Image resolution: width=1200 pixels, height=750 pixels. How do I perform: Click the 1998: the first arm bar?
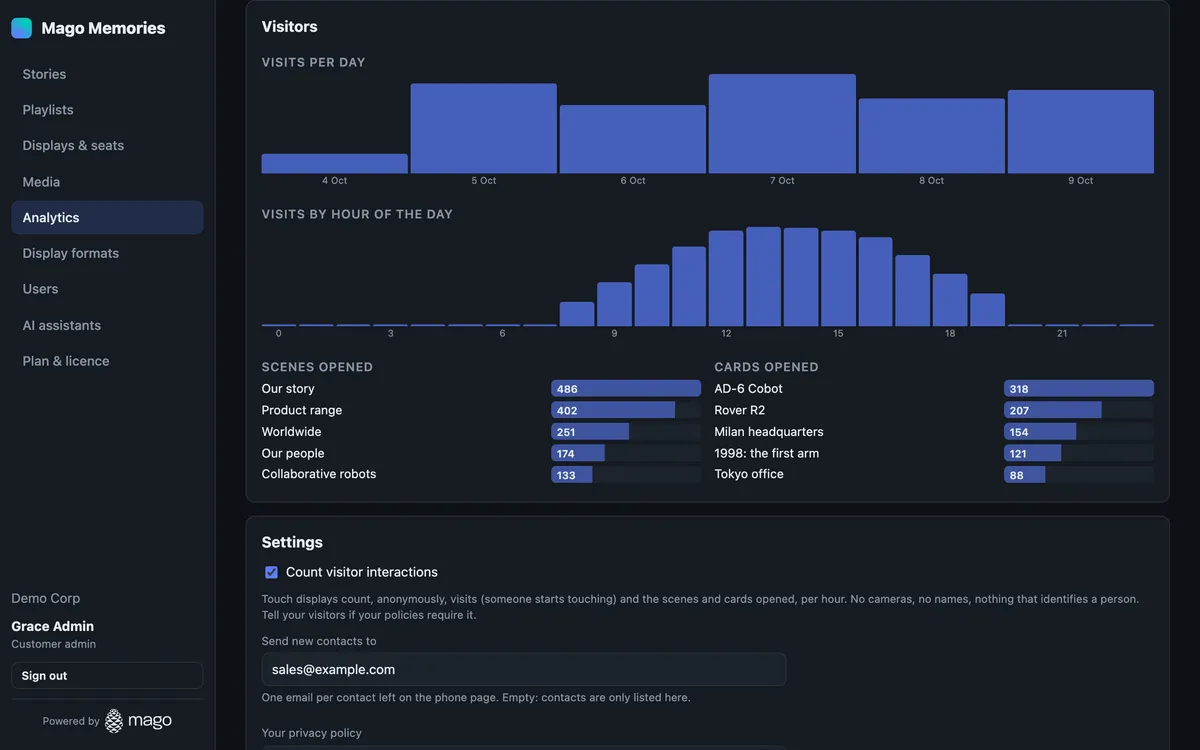click(x=1033, y=454)
